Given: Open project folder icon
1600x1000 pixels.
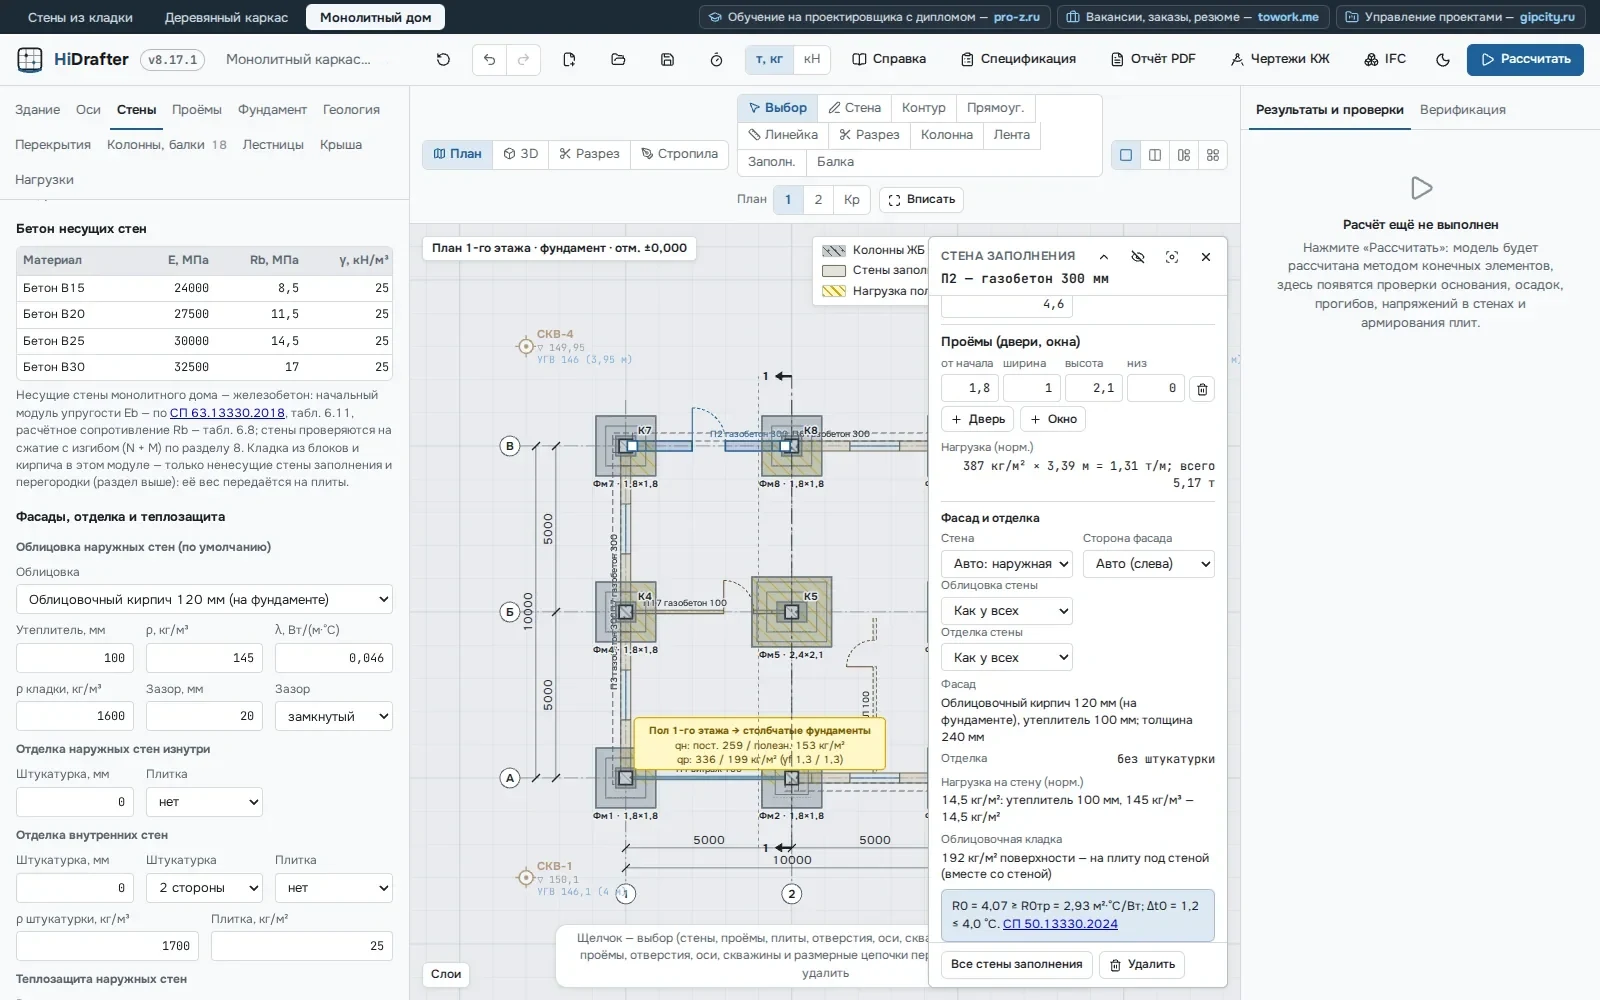Looking at the screenshot, I should [618, 59].
